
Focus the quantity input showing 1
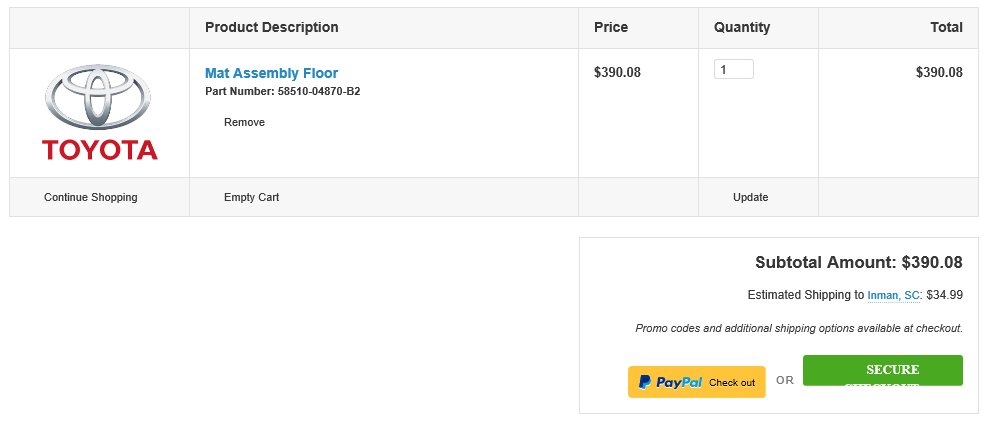[x=733, y=69]
